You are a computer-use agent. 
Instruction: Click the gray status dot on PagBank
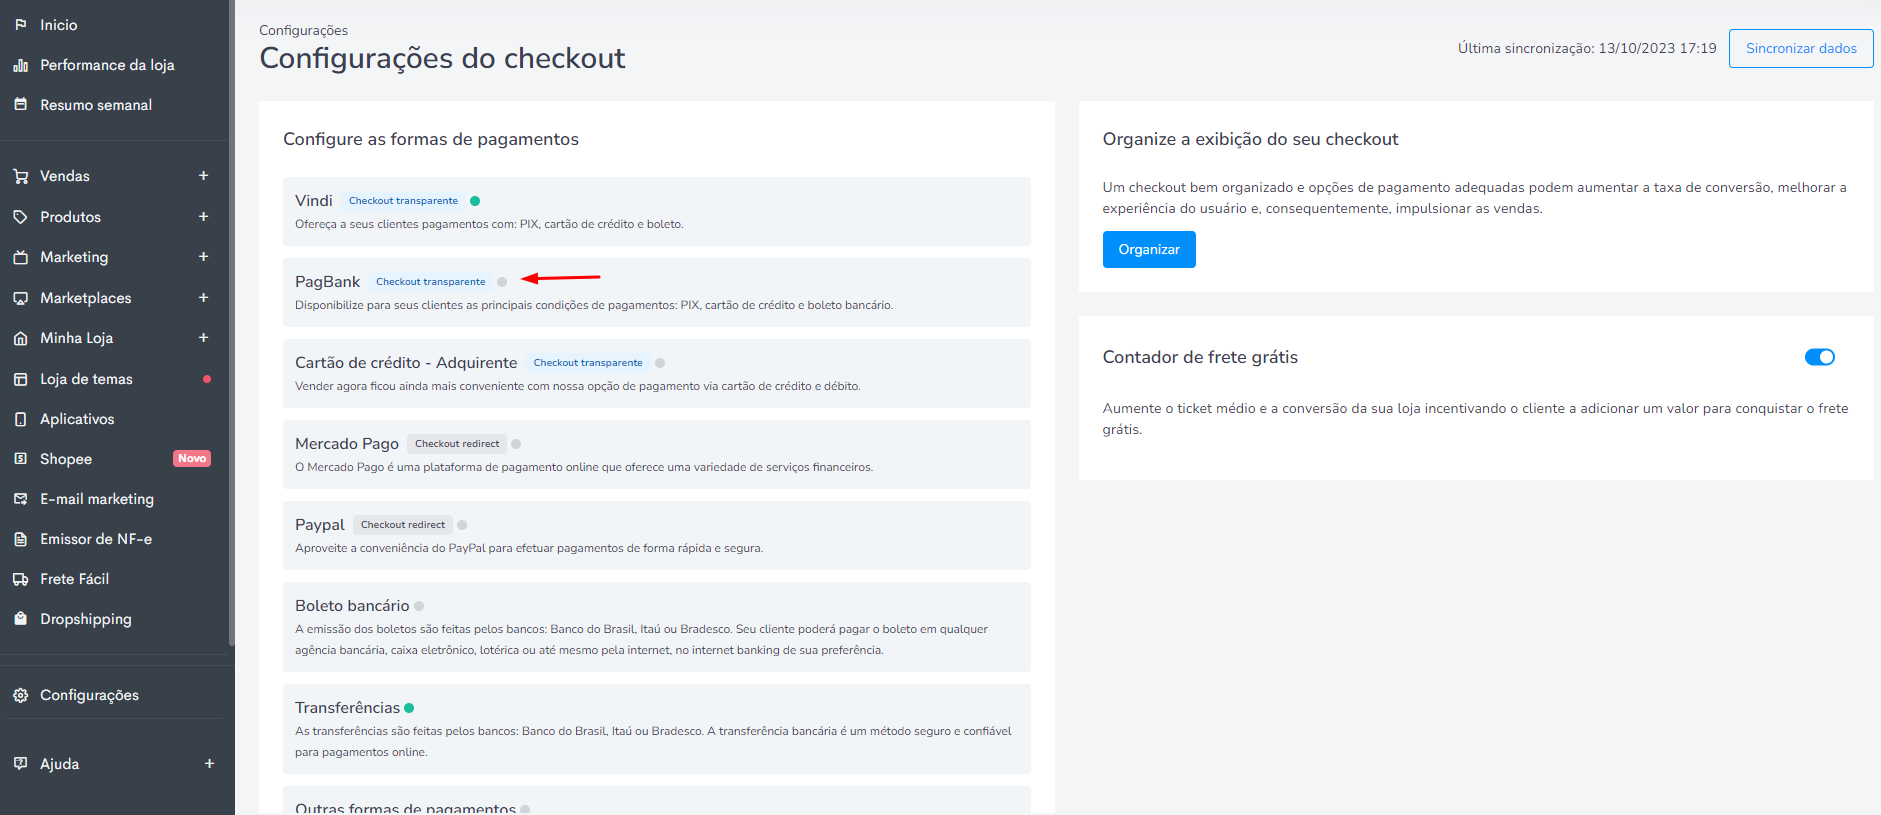coord(502,282)
